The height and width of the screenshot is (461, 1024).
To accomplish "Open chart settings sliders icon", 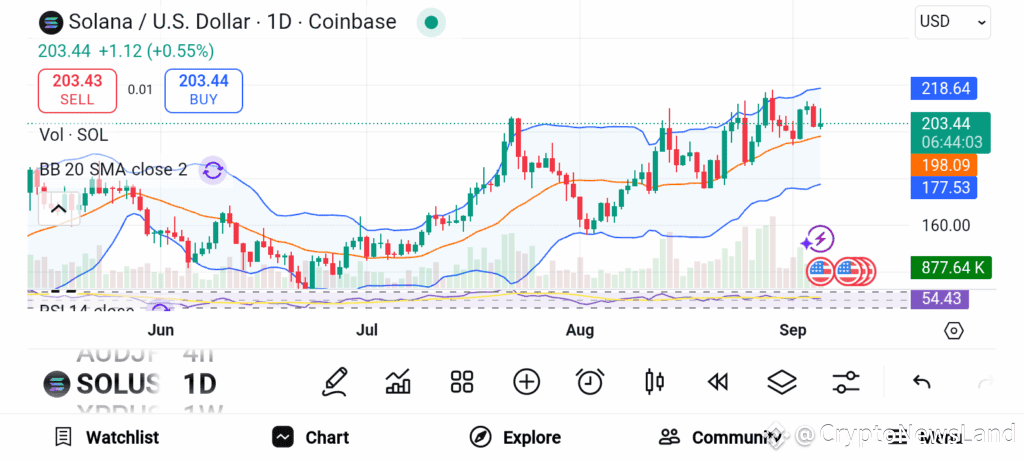I will tap(846, 382).
